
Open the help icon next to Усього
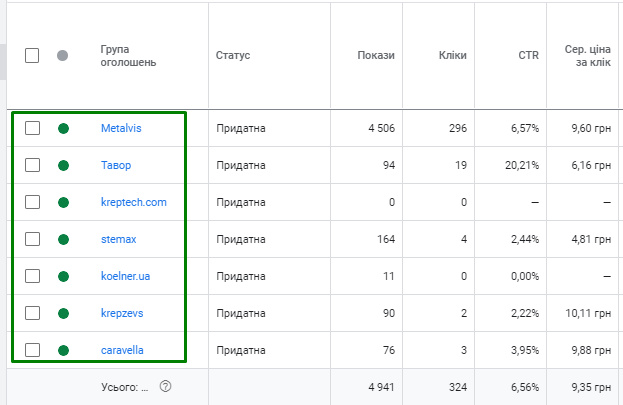tap(165, 386)
